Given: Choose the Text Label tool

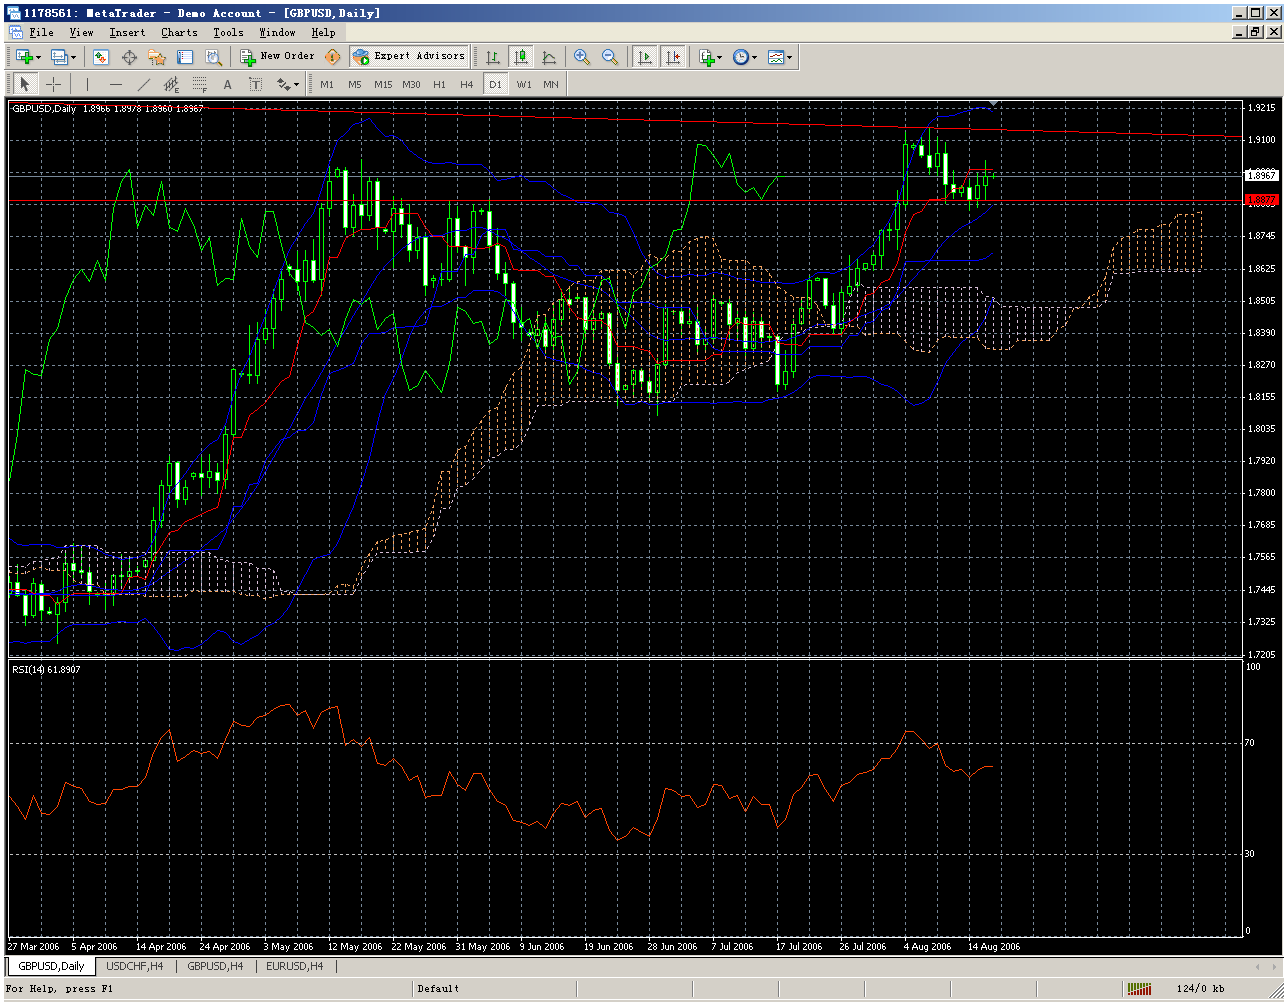Looking at the screenshot, I should 255,84.
